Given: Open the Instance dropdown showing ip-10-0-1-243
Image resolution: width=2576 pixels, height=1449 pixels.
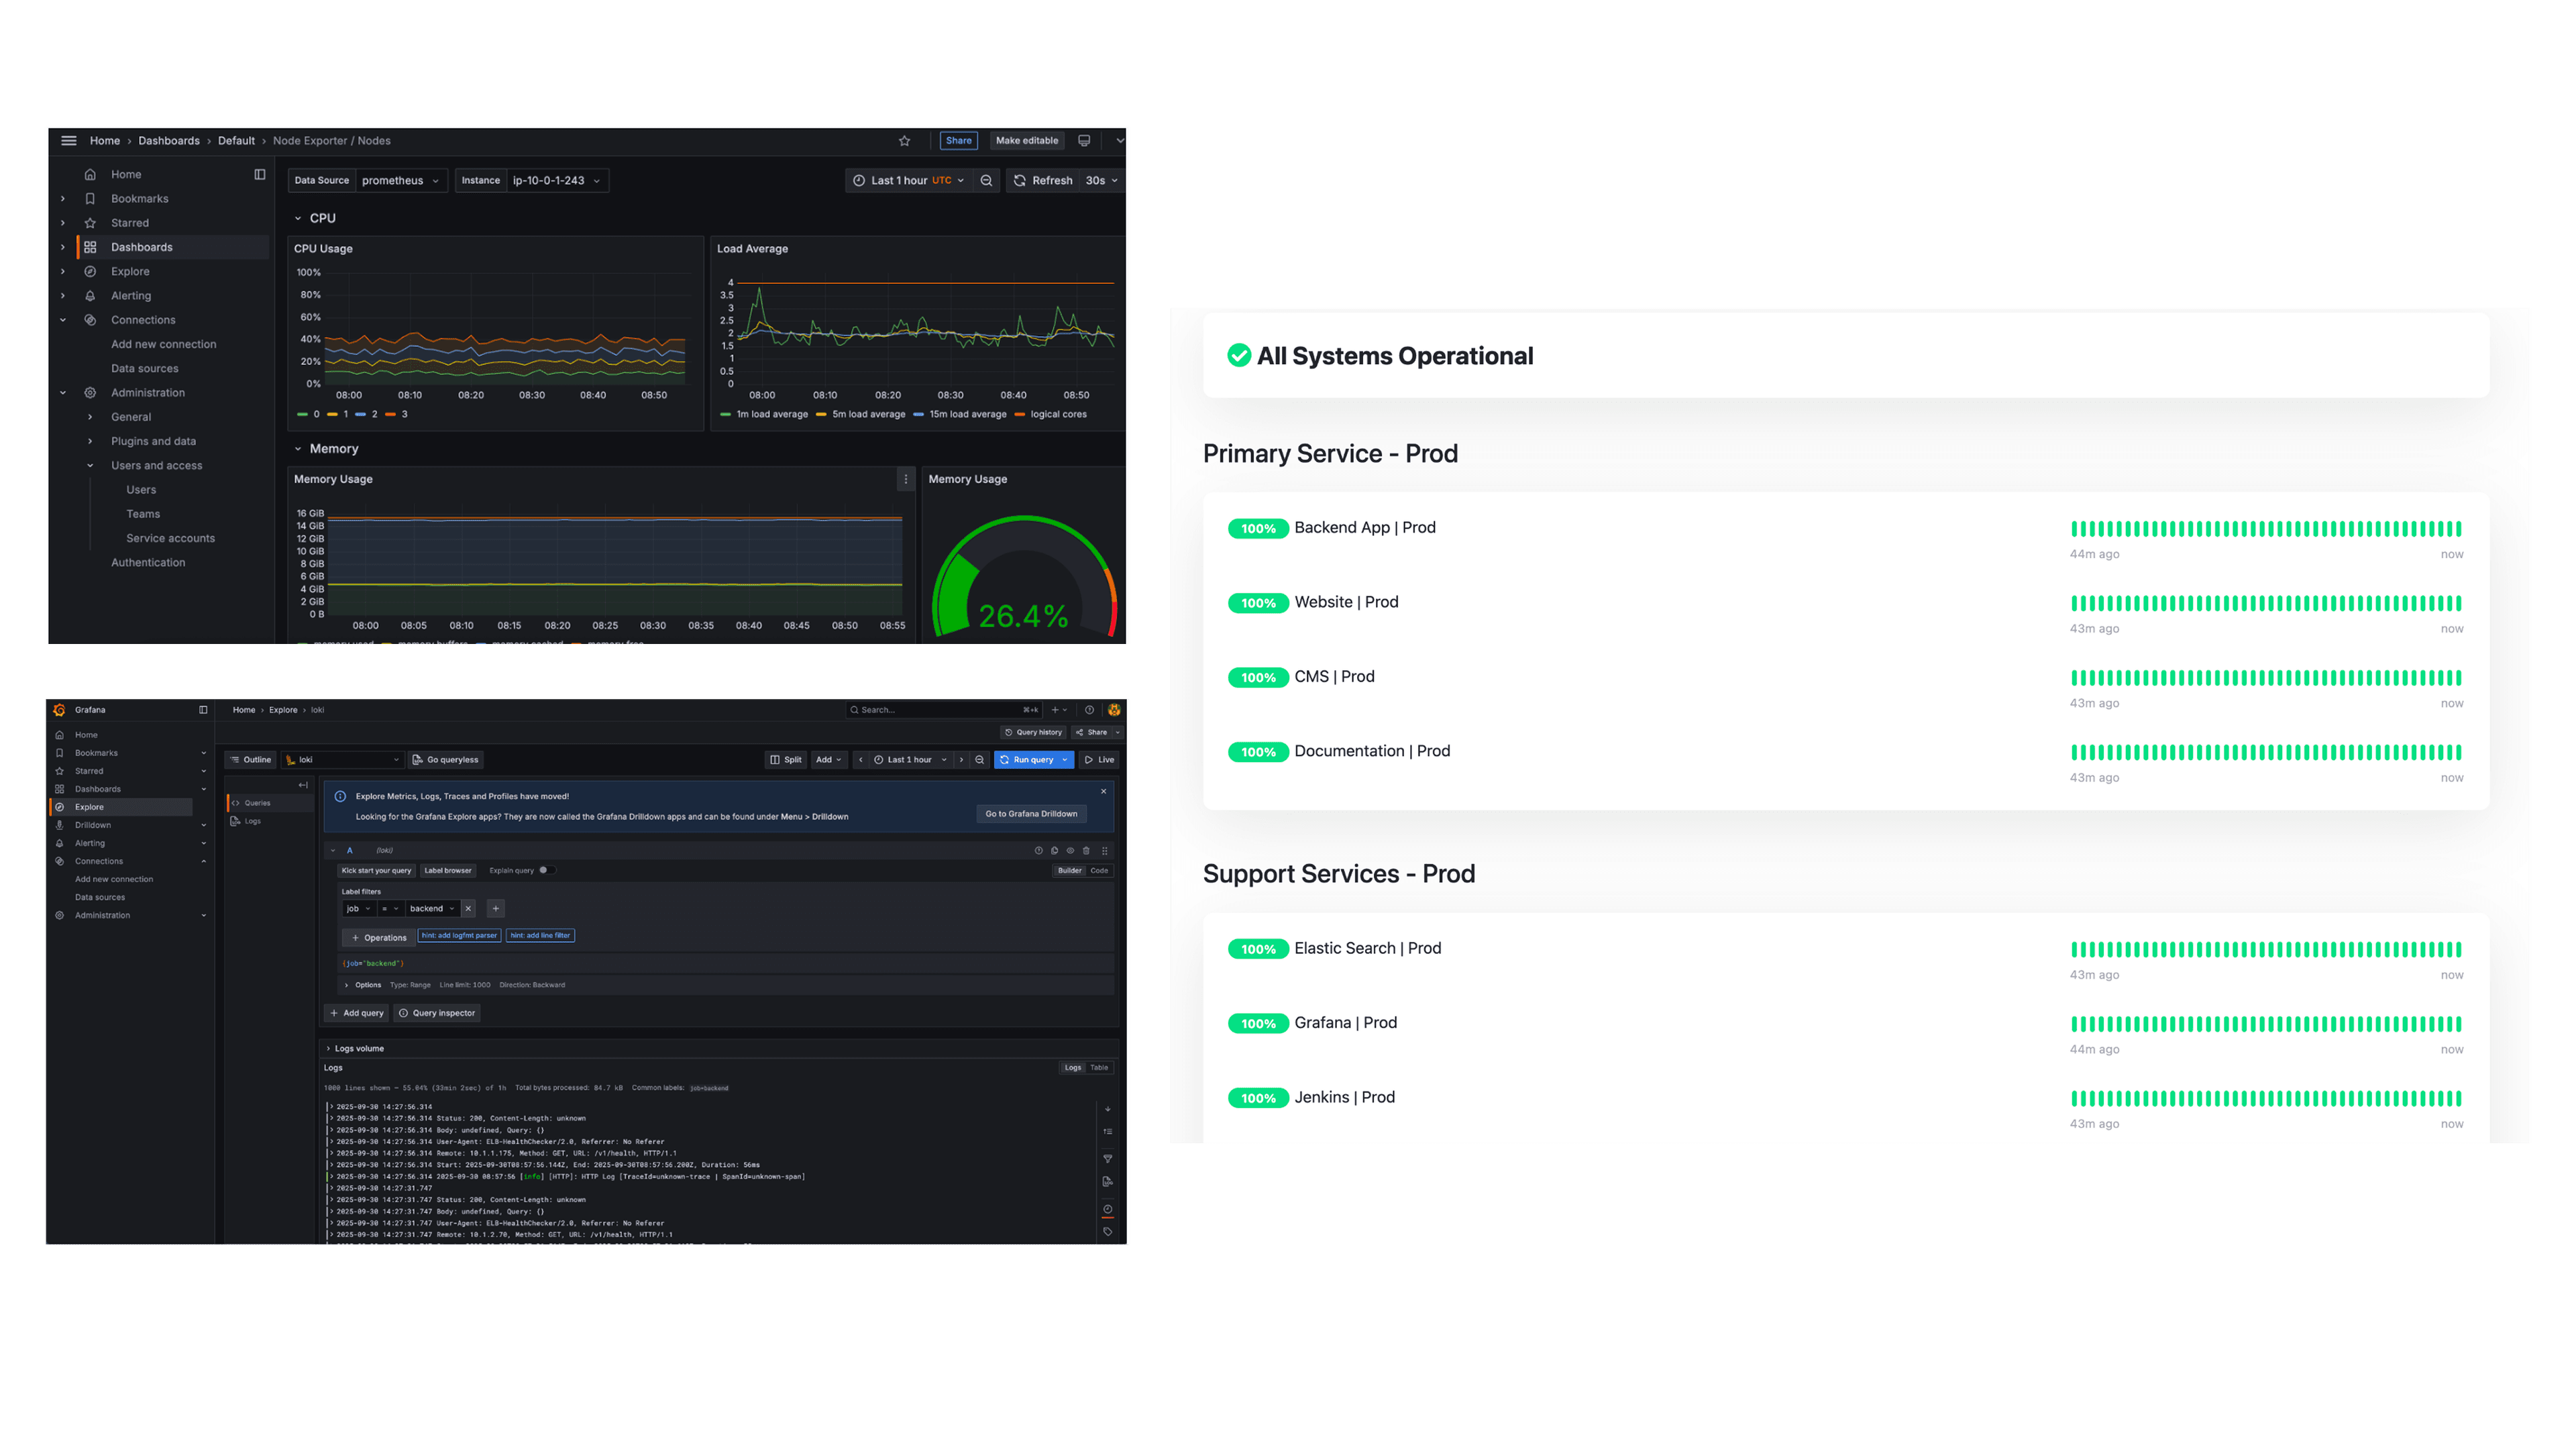Looking at the screenshot, I should coord(555,180).
